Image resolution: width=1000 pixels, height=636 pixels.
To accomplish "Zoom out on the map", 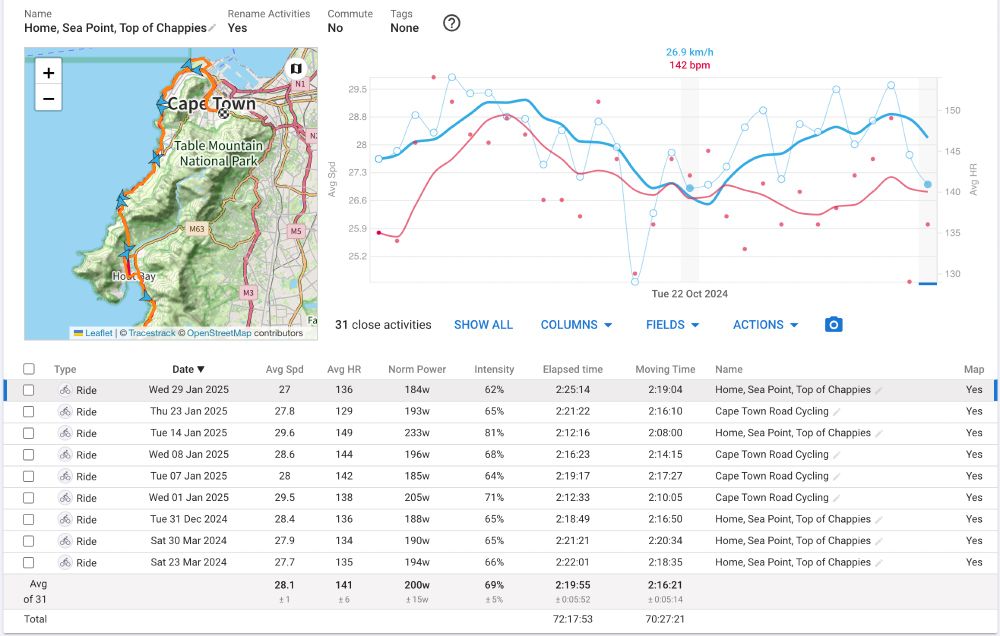I will point(48,98).
